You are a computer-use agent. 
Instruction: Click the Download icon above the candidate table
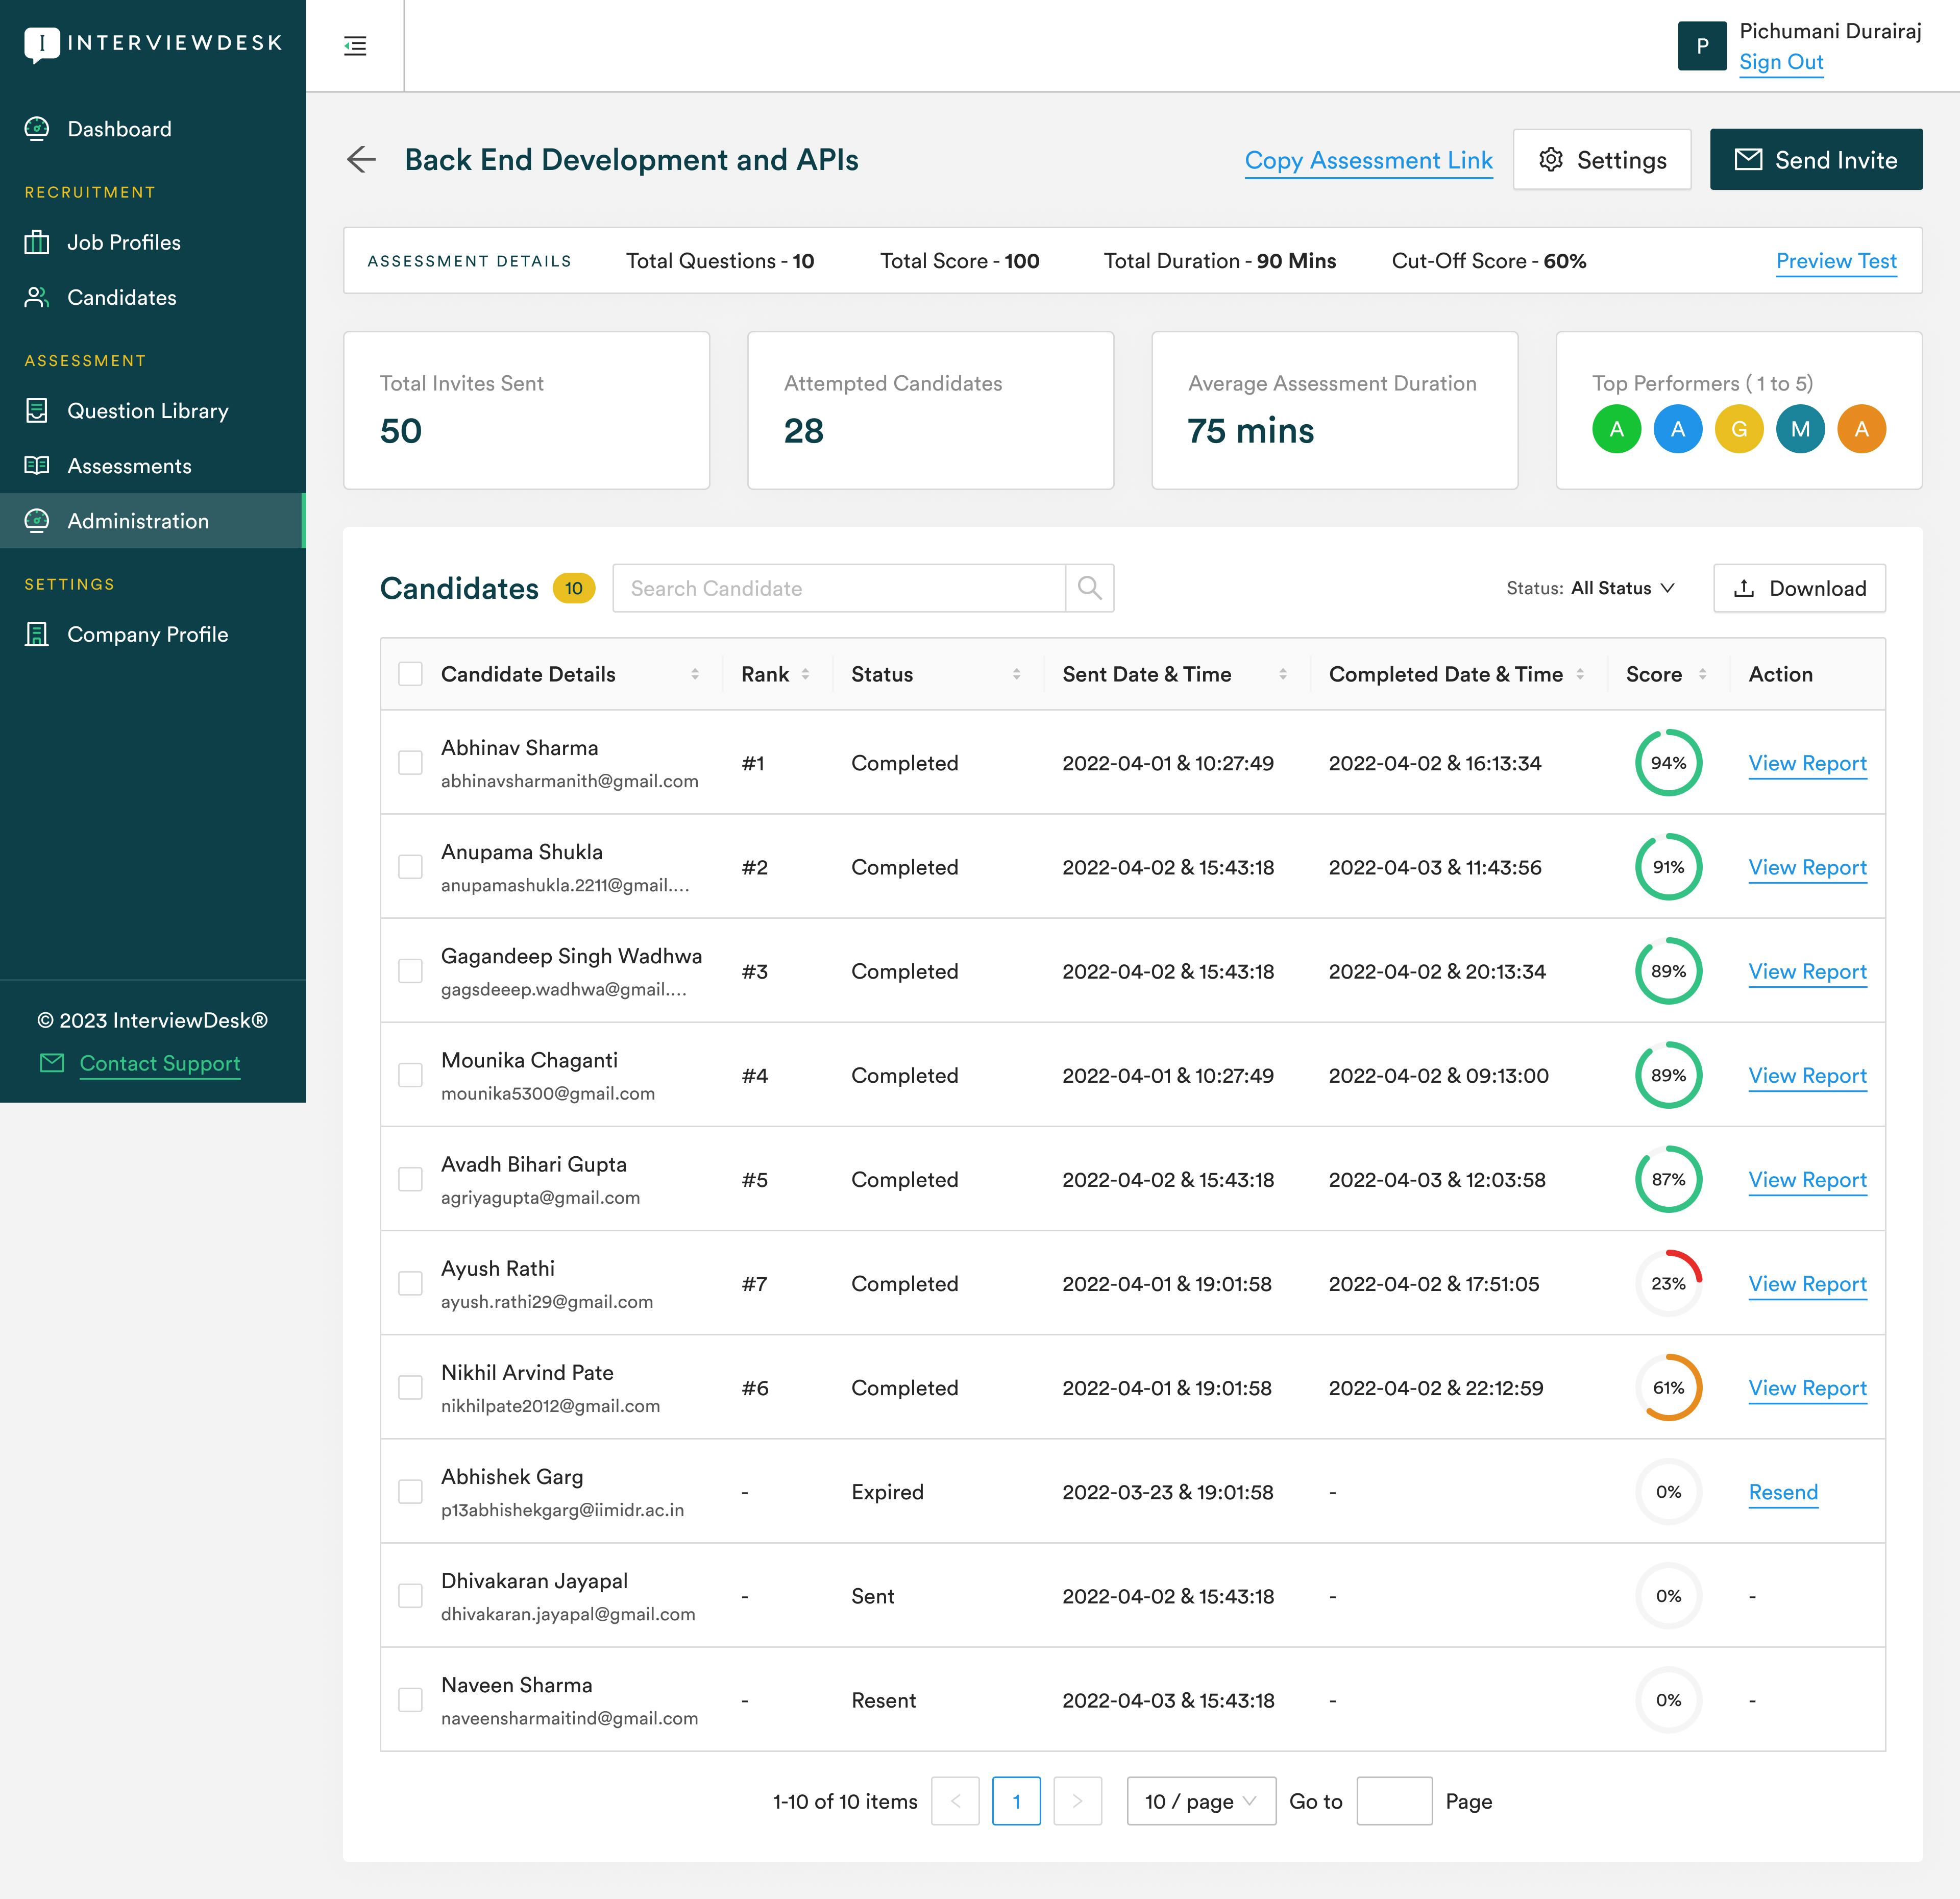(x=1744, y=589)
